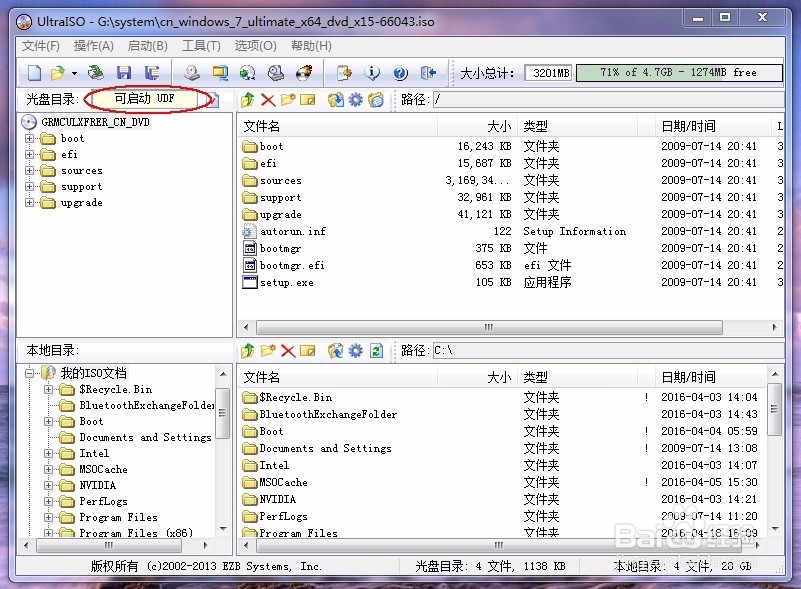801x589 pixels.
Task: Expand the support folder in disc tree
Action: coord(30,186)
